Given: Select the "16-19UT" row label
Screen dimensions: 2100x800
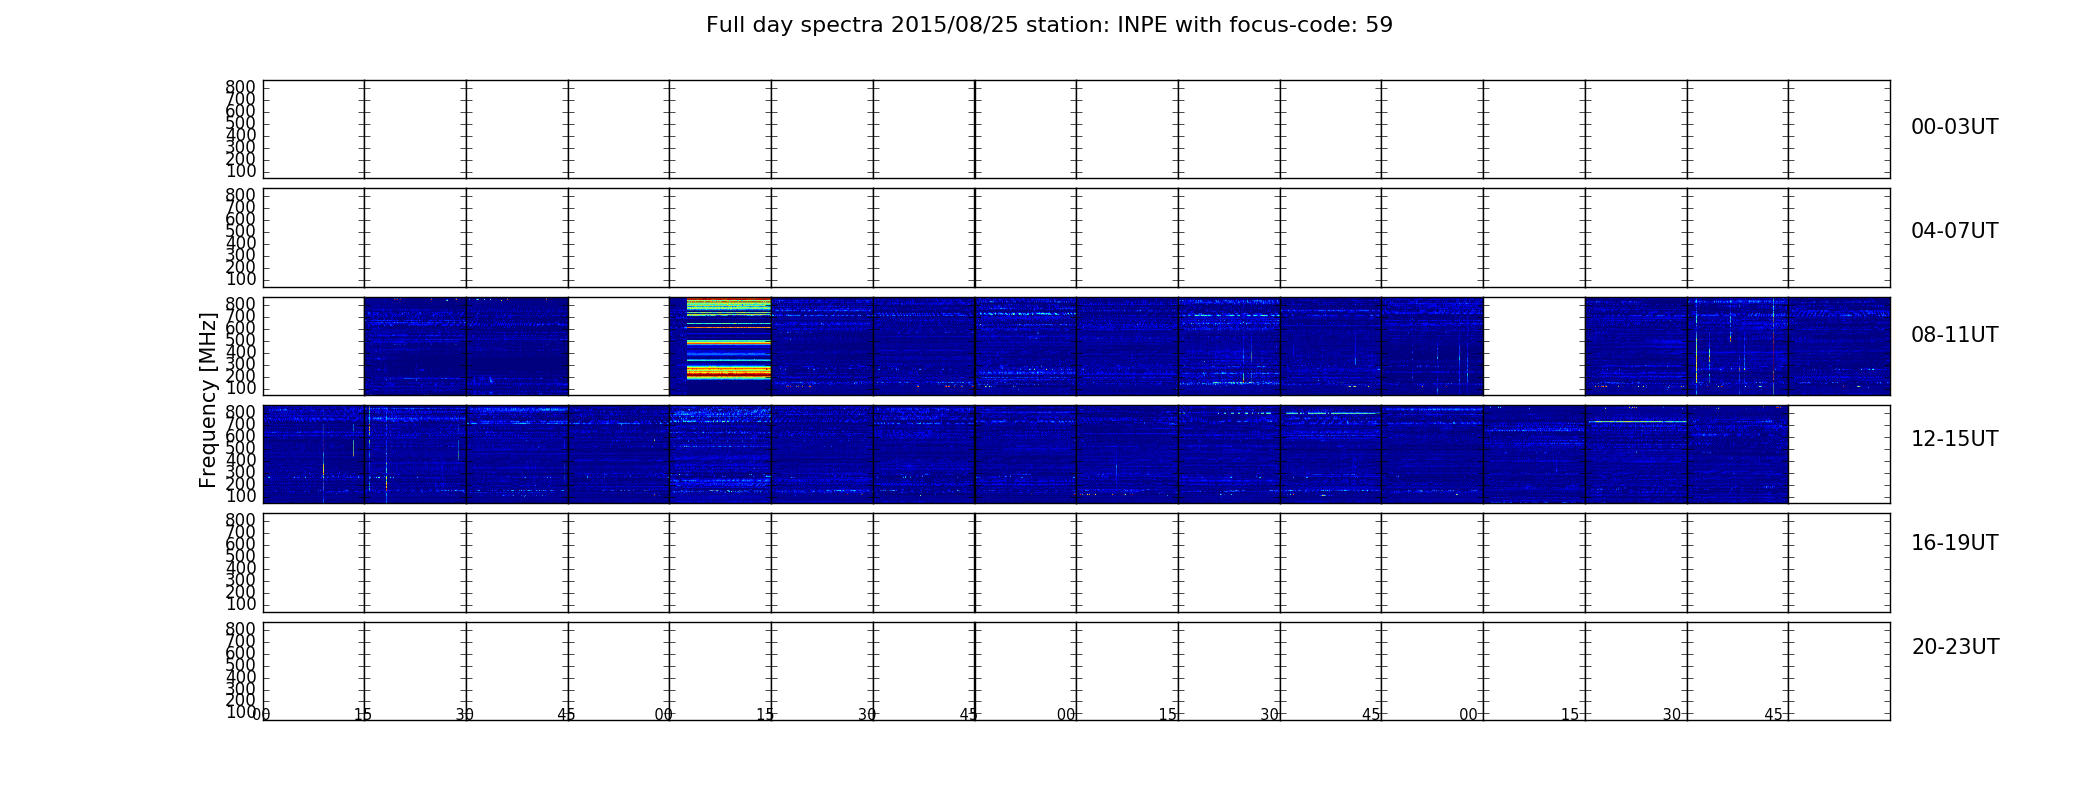Looking at the screenshot, I should pyautogui.click(x=1954, y=543).
